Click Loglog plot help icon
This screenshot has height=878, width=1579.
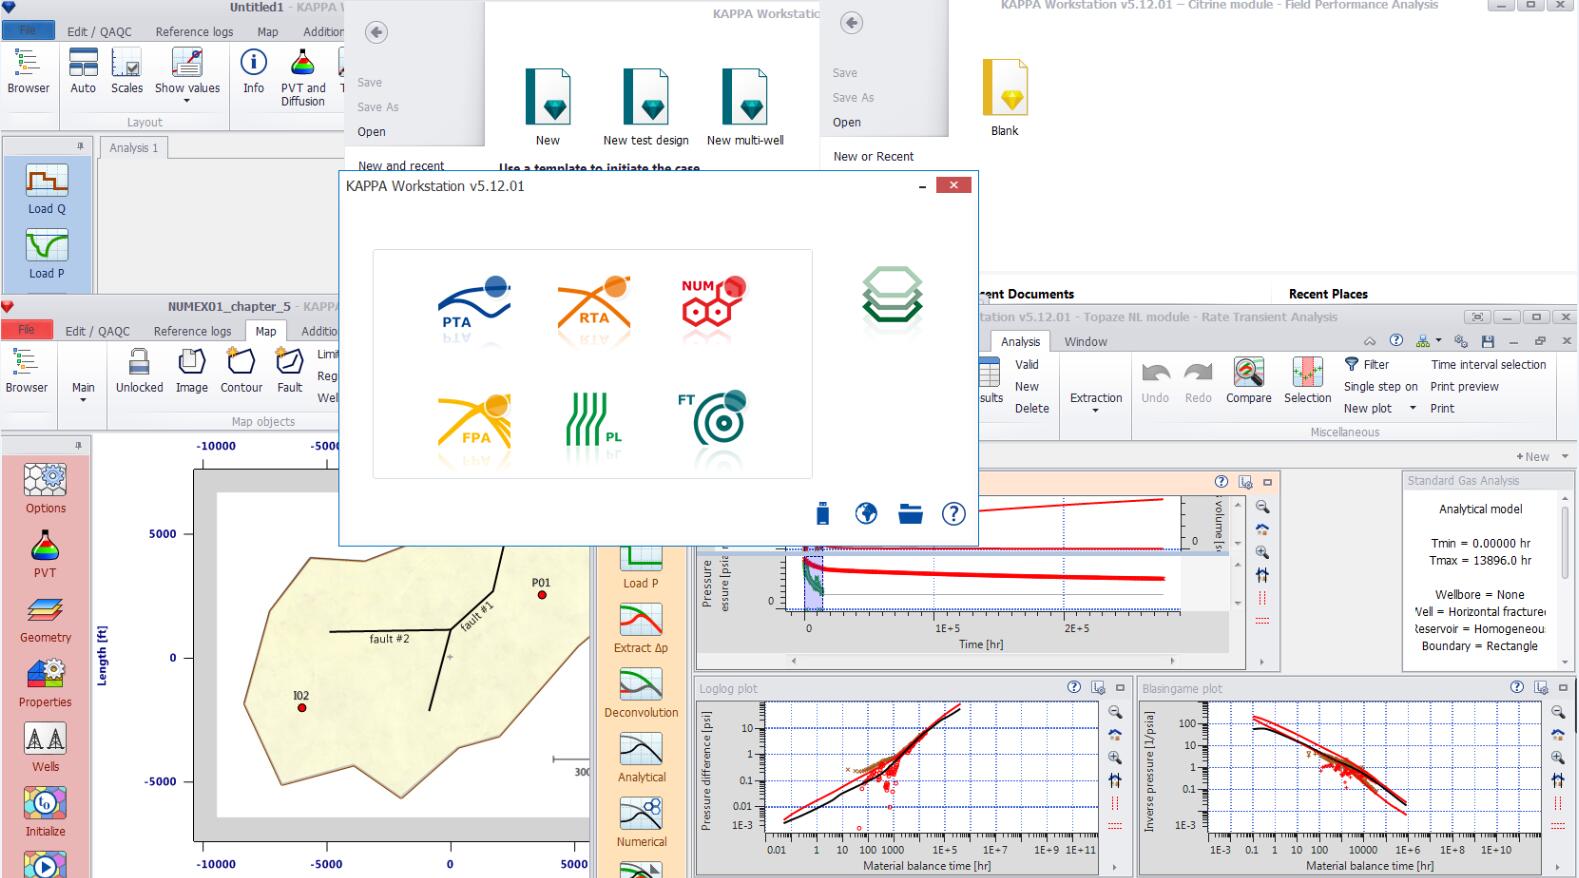point(1074,687)
